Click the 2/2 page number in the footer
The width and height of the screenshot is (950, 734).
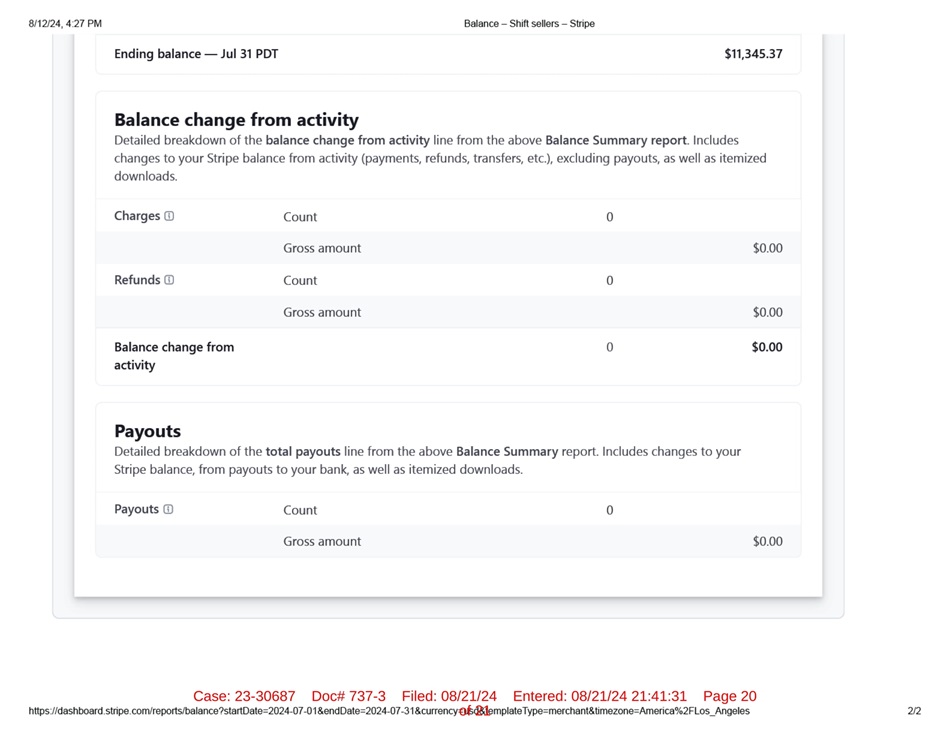[914, 711]
